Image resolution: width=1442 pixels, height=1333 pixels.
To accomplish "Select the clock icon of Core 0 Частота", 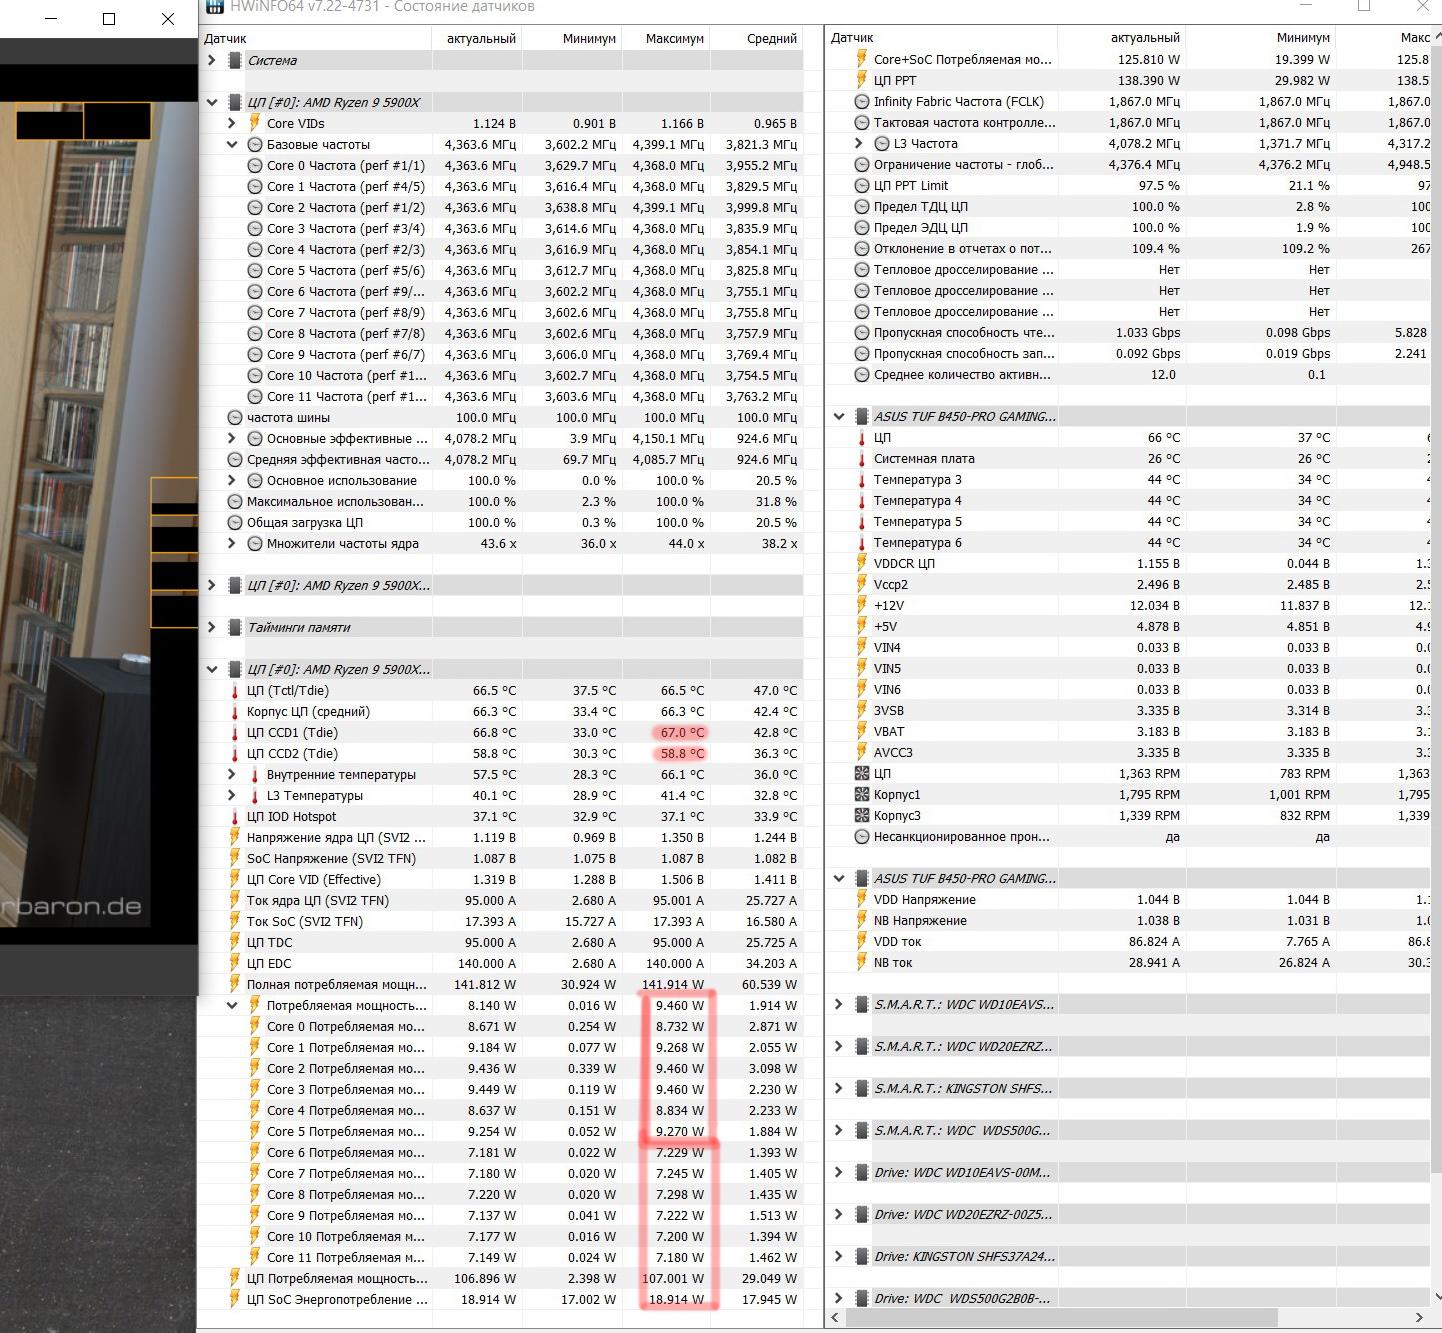I will [x=255, y=165].
